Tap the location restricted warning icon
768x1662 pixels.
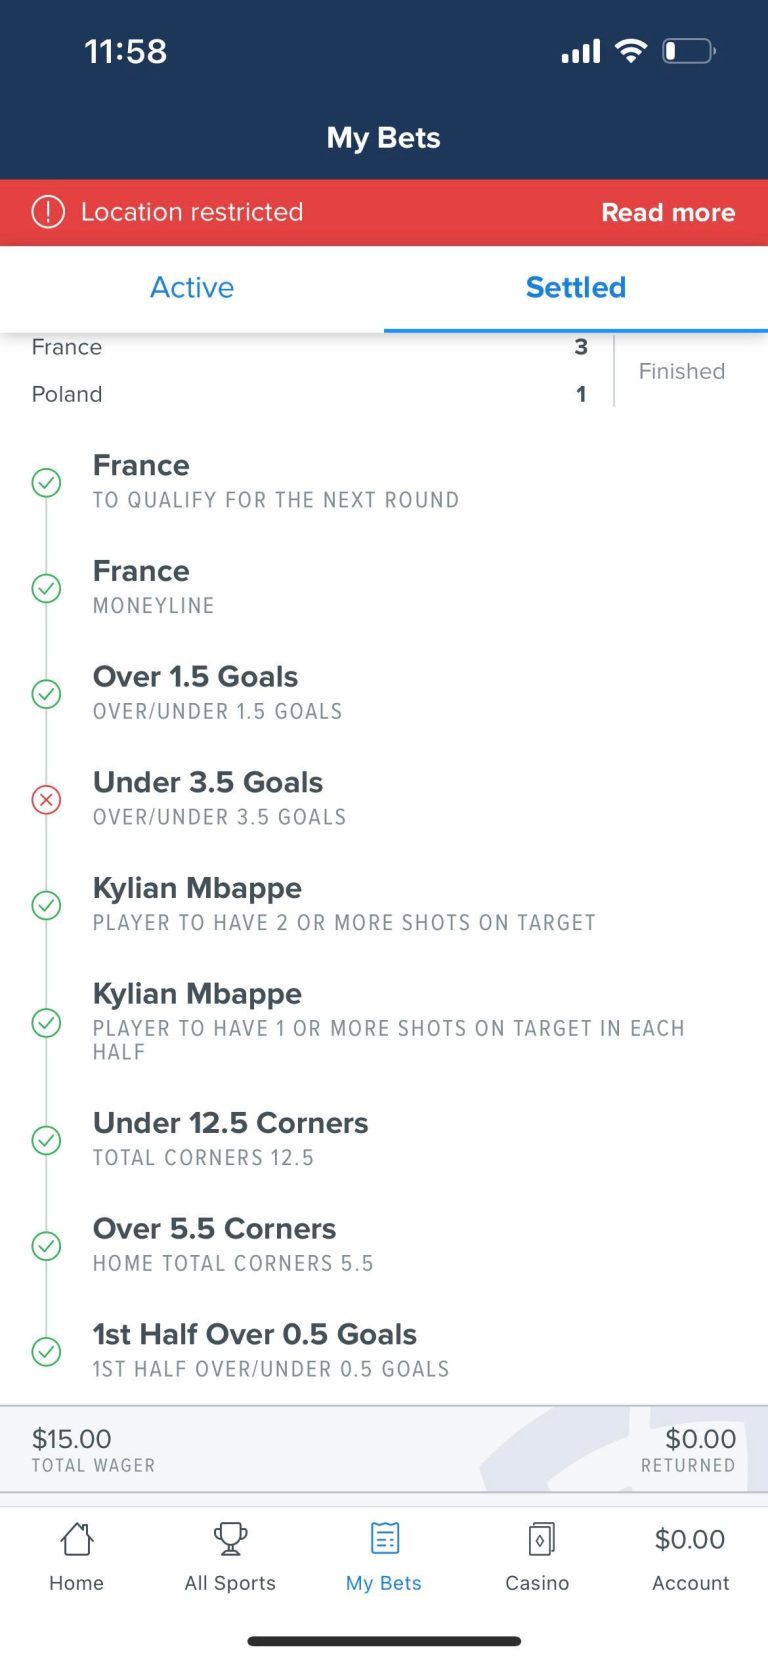pyautogui.click(x=48, y=212)
